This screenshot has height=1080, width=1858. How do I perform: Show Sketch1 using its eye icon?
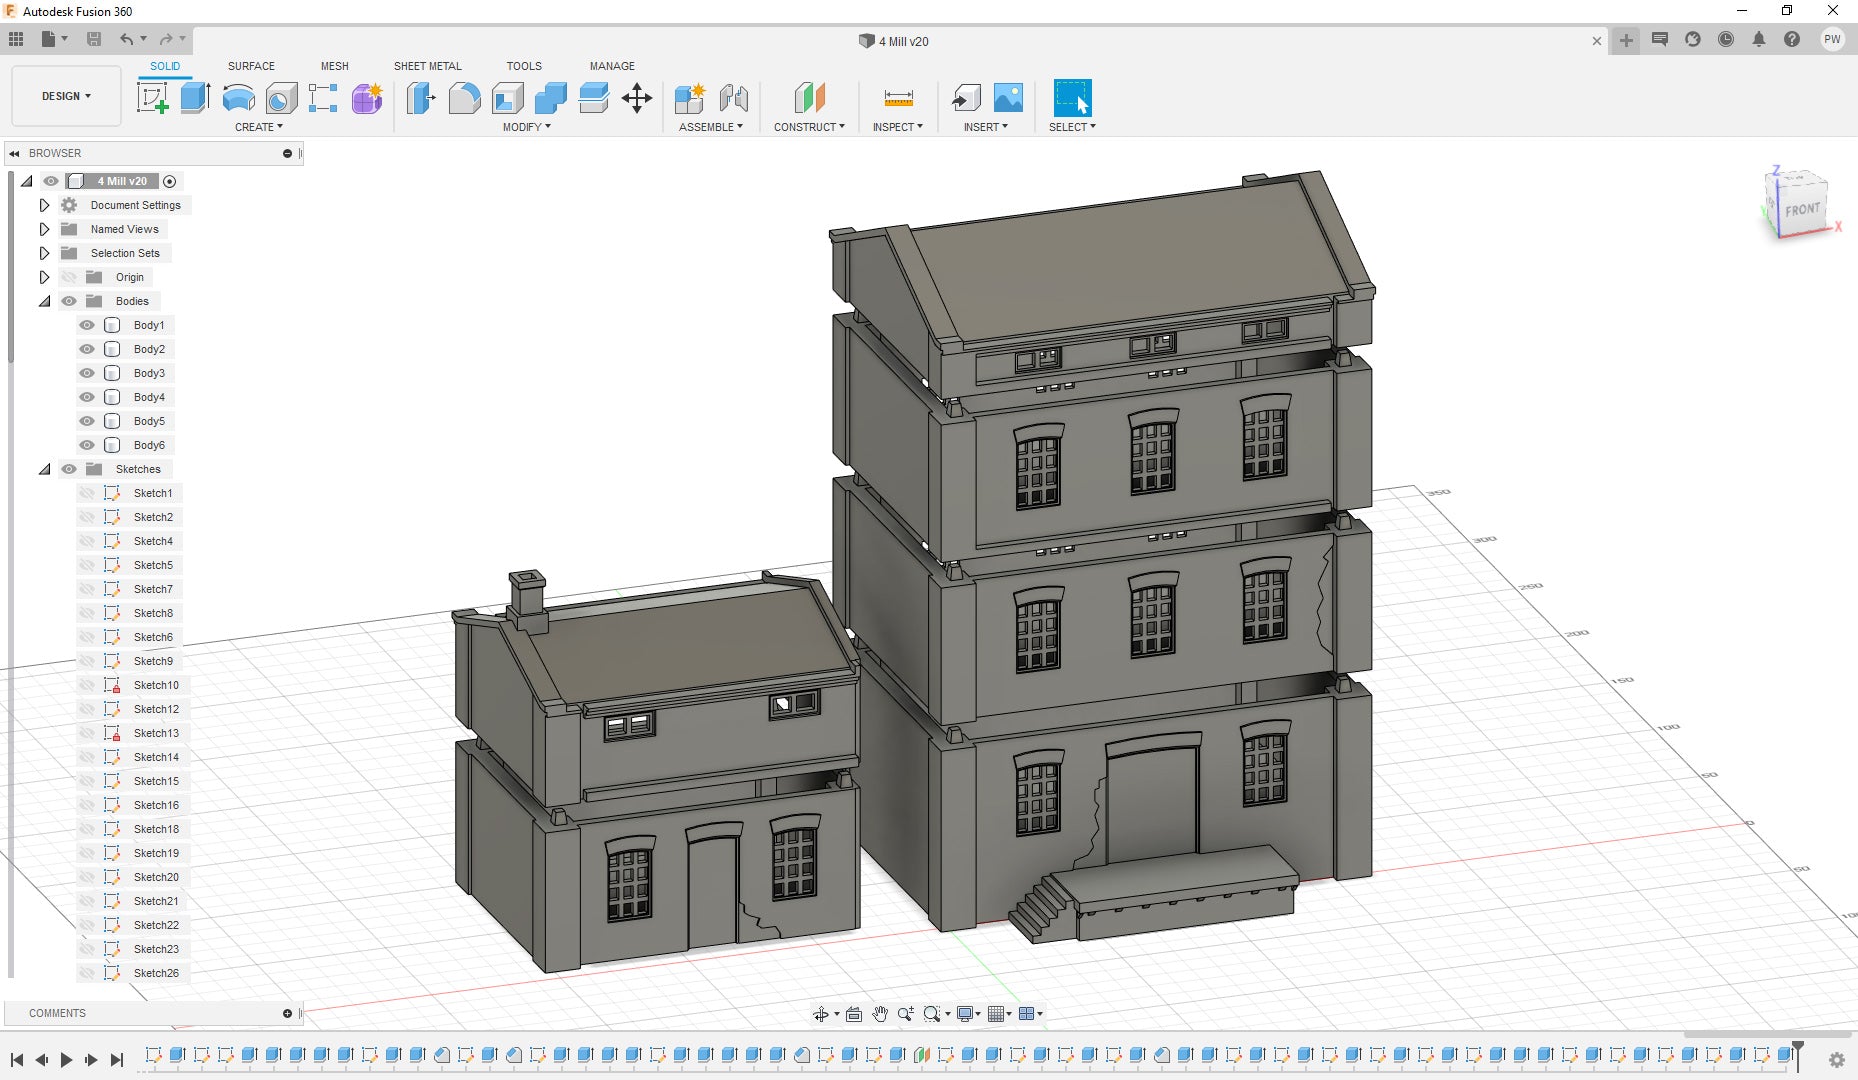[87, 493]
